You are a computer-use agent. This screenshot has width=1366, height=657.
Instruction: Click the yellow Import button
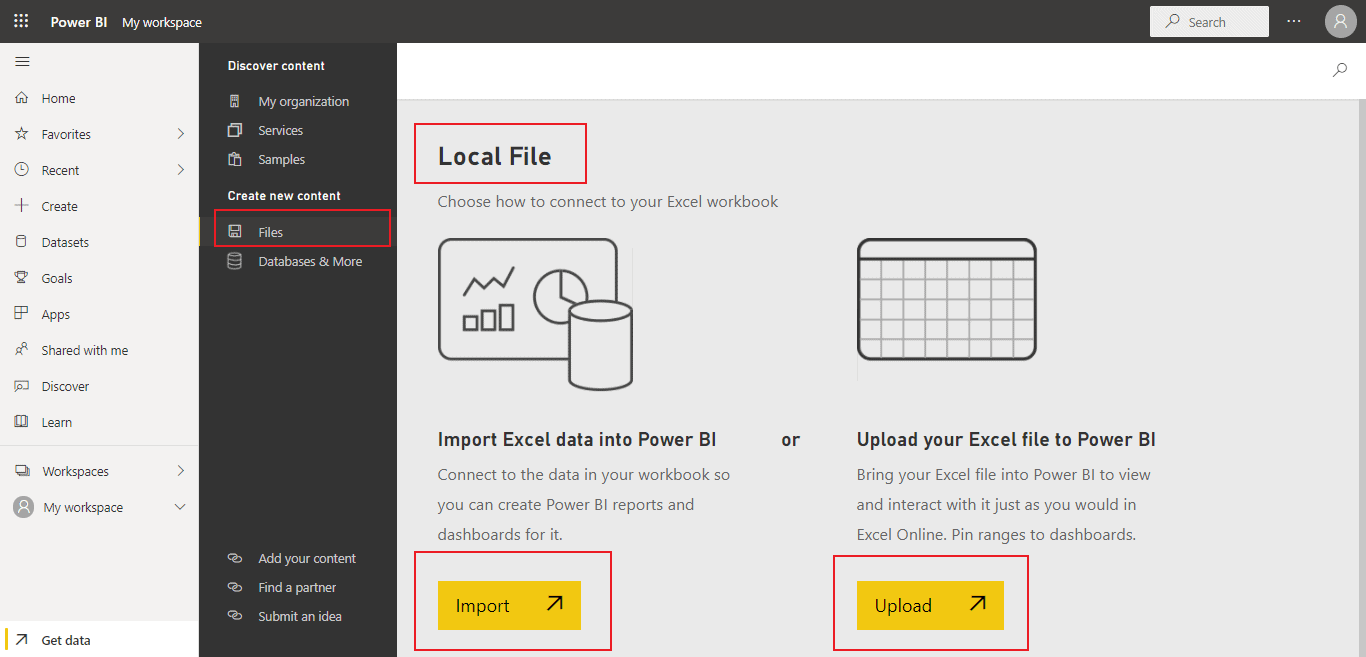509,605
